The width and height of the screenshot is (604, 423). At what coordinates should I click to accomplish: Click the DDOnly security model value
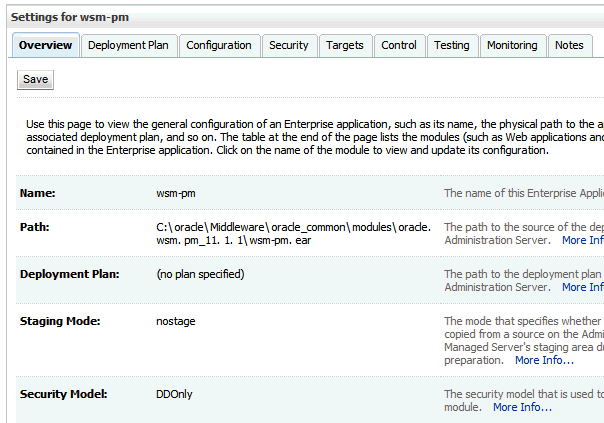click(x=175, y=395)
